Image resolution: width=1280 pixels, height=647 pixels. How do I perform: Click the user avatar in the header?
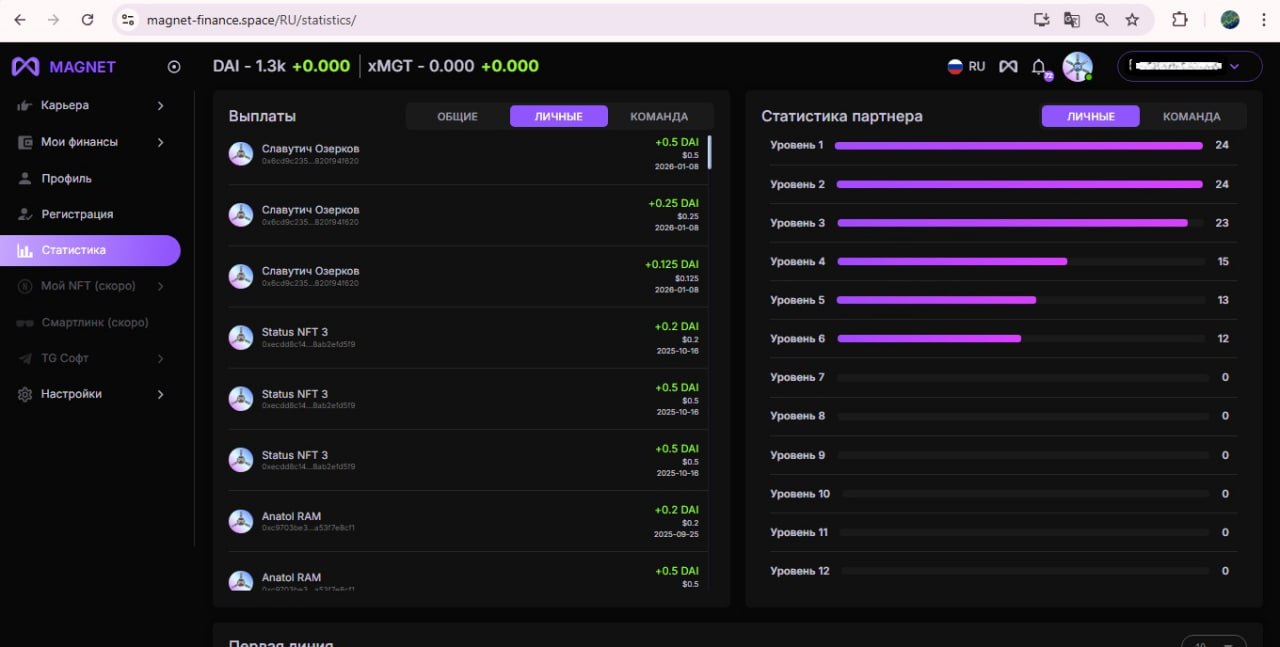click(x=1077, y=67)
